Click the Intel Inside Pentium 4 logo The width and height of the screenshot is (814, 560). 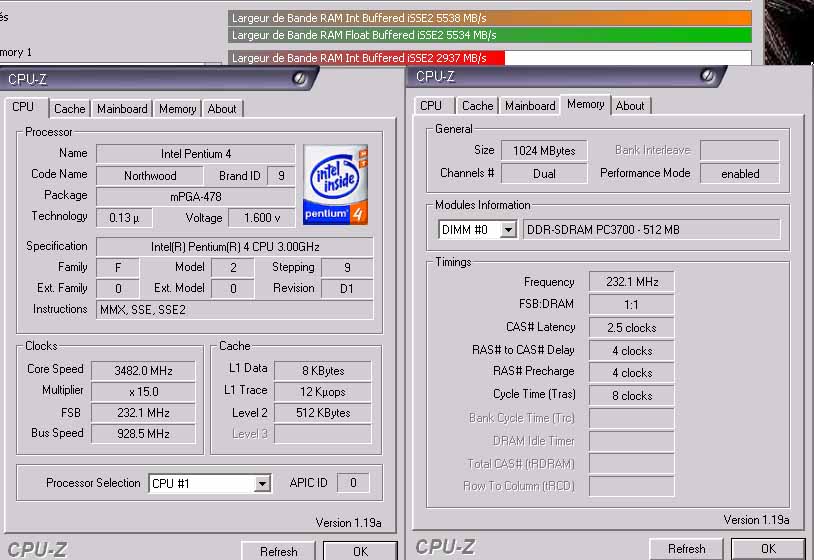335,185
